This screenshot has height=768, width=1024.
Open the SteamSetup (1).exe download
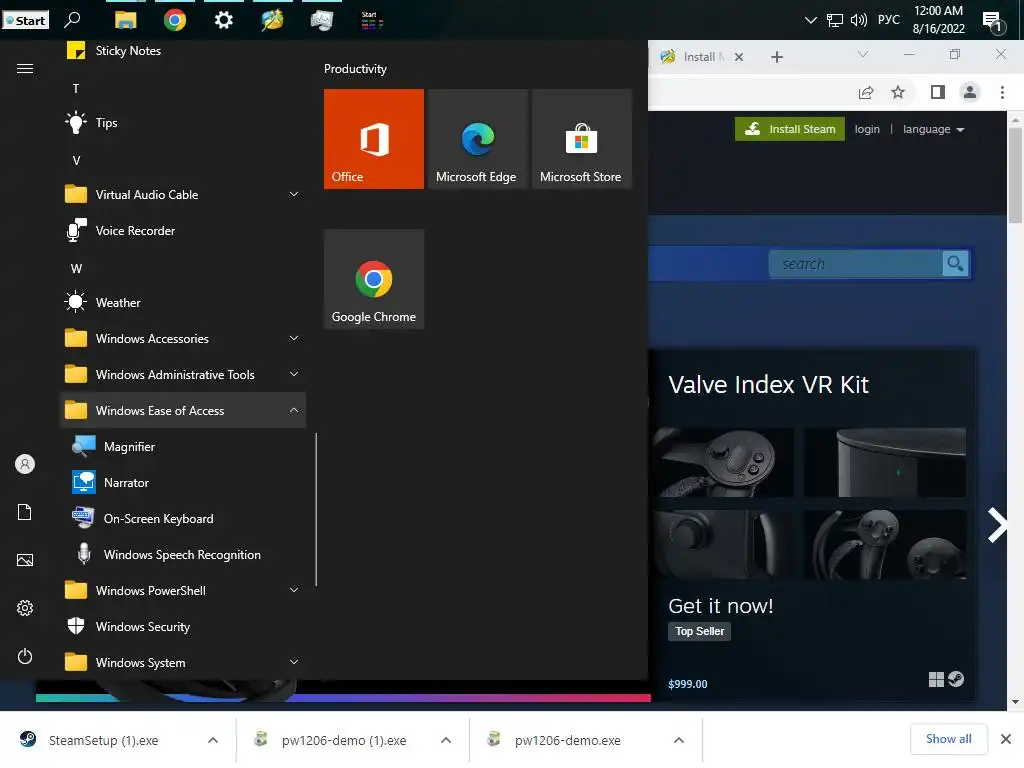104,740
